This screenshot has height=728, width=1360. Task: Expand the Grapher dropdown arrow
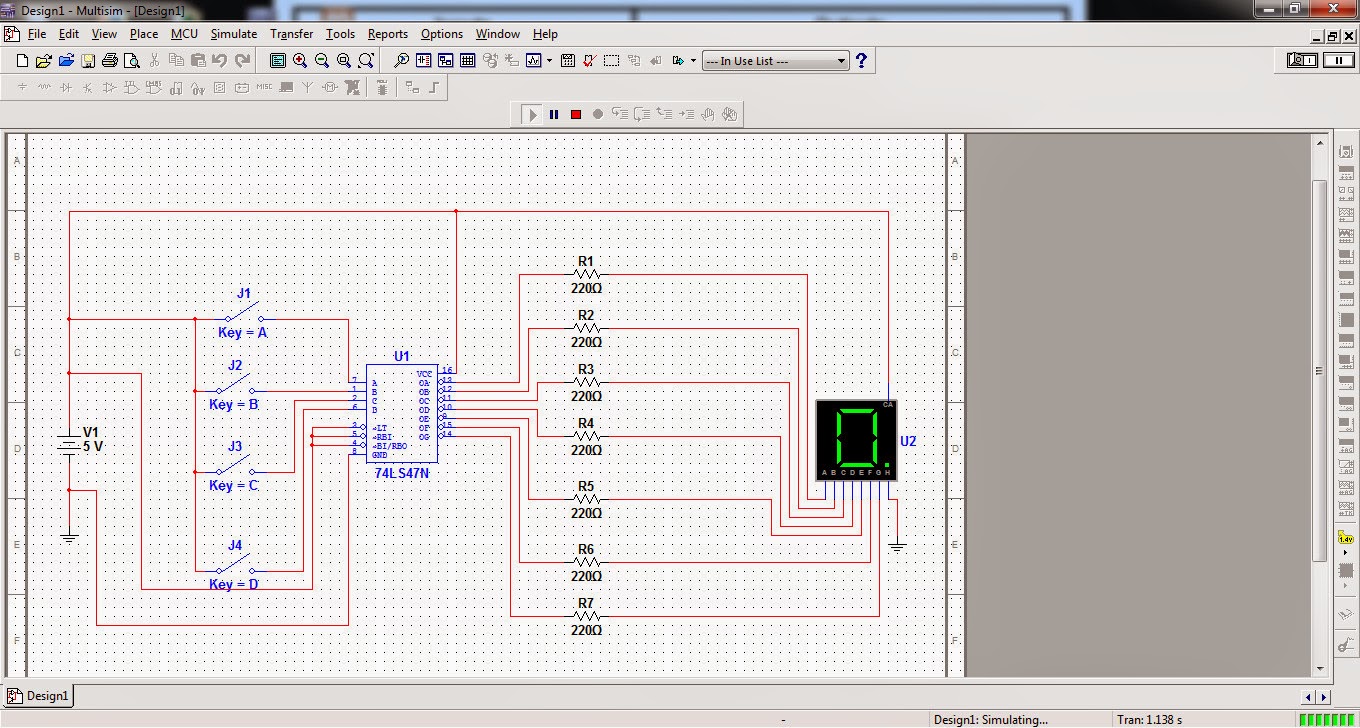549,61
